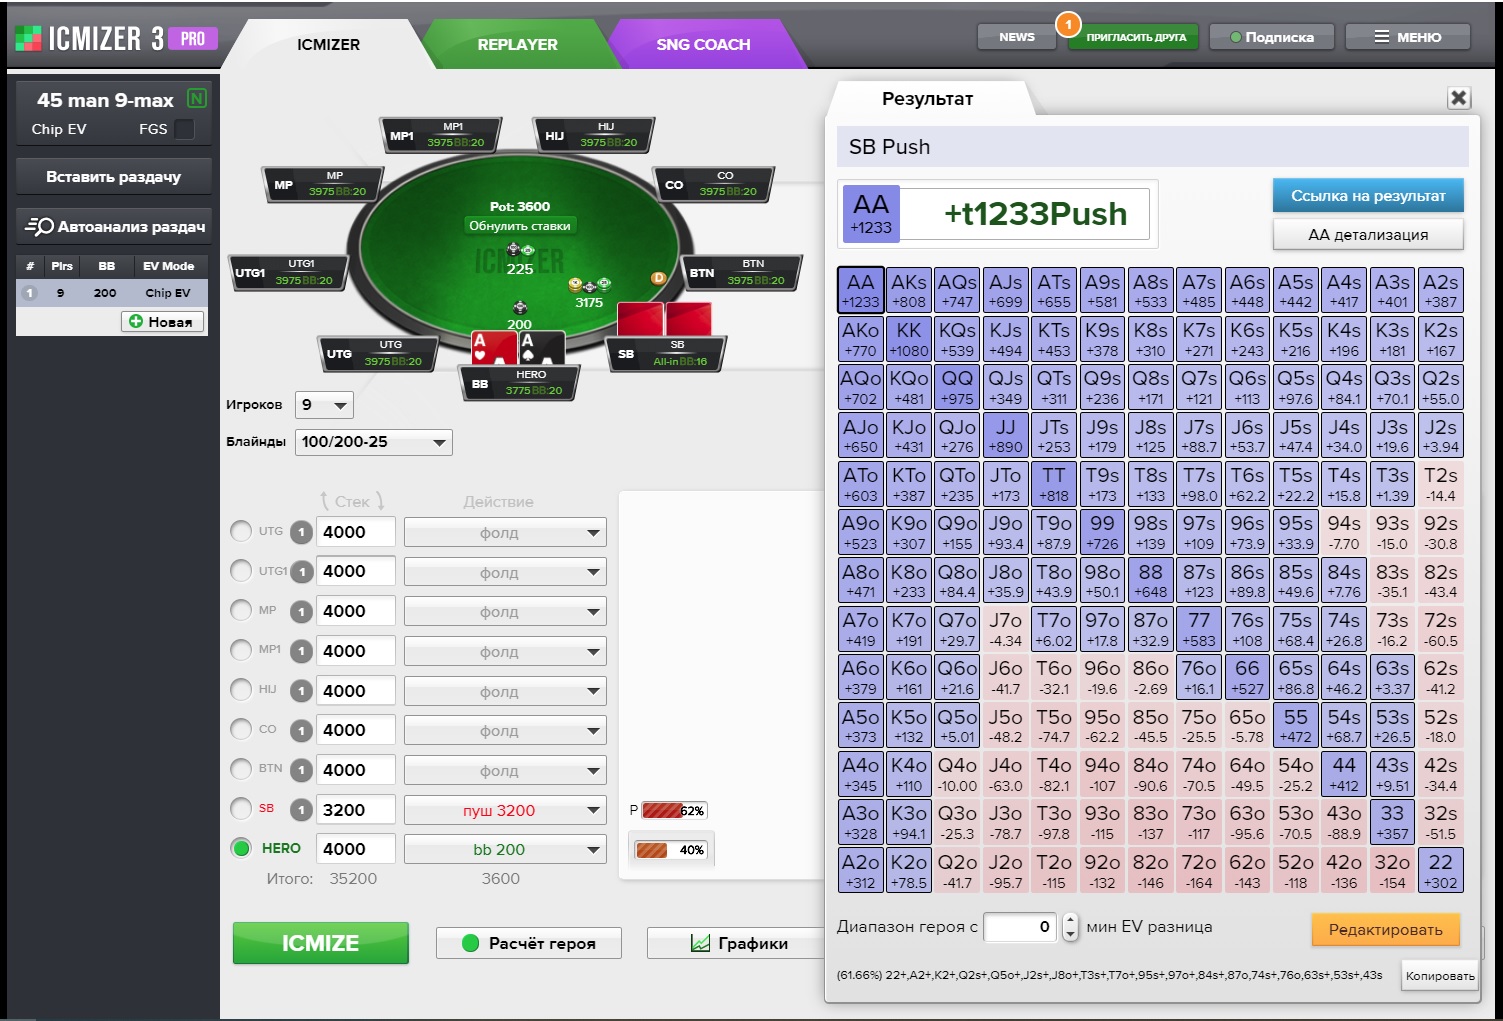
Task: Select the HIJ radio button
Action: point(241,689)
